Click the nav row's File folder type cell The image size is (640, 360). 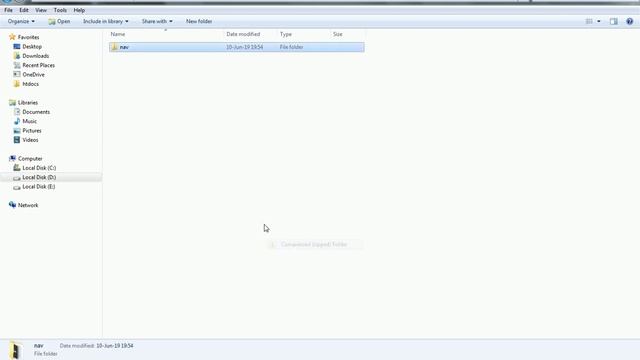[x=291, y=47]
